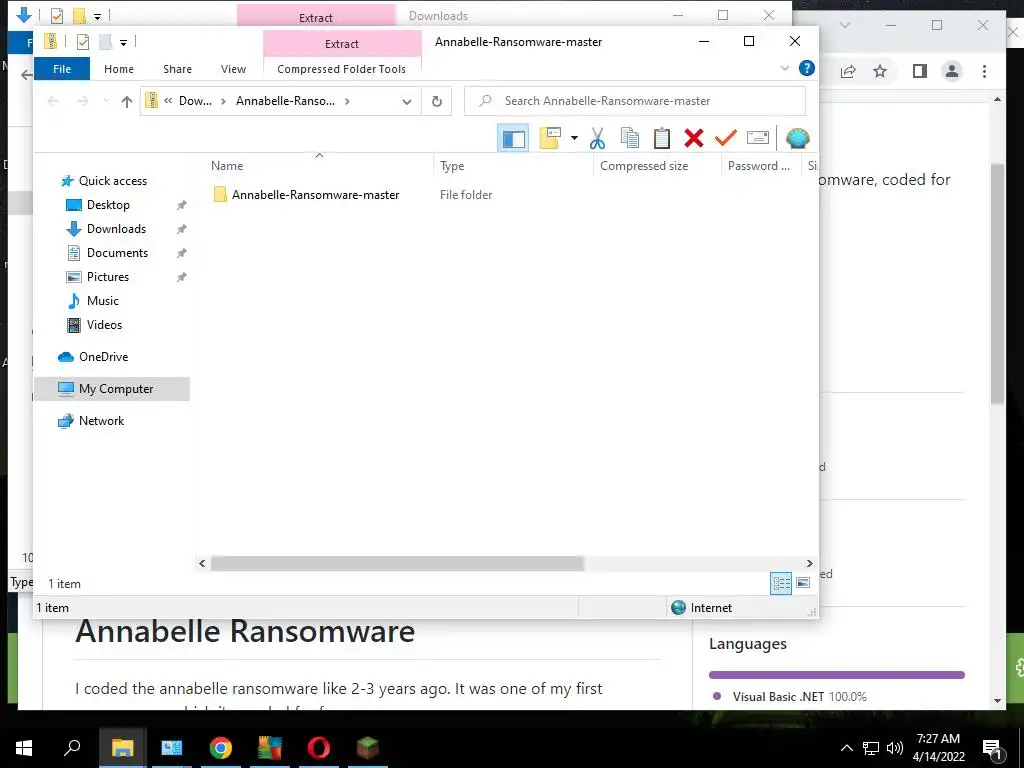Select Quick access in navigation pane
1024x768 pixels.
112,181
